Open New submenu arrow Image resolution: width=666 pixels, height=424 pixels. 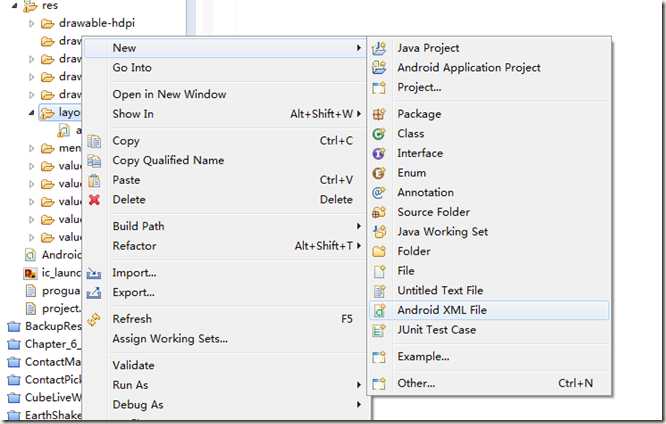pyautogui.click(x=358, y=48)
